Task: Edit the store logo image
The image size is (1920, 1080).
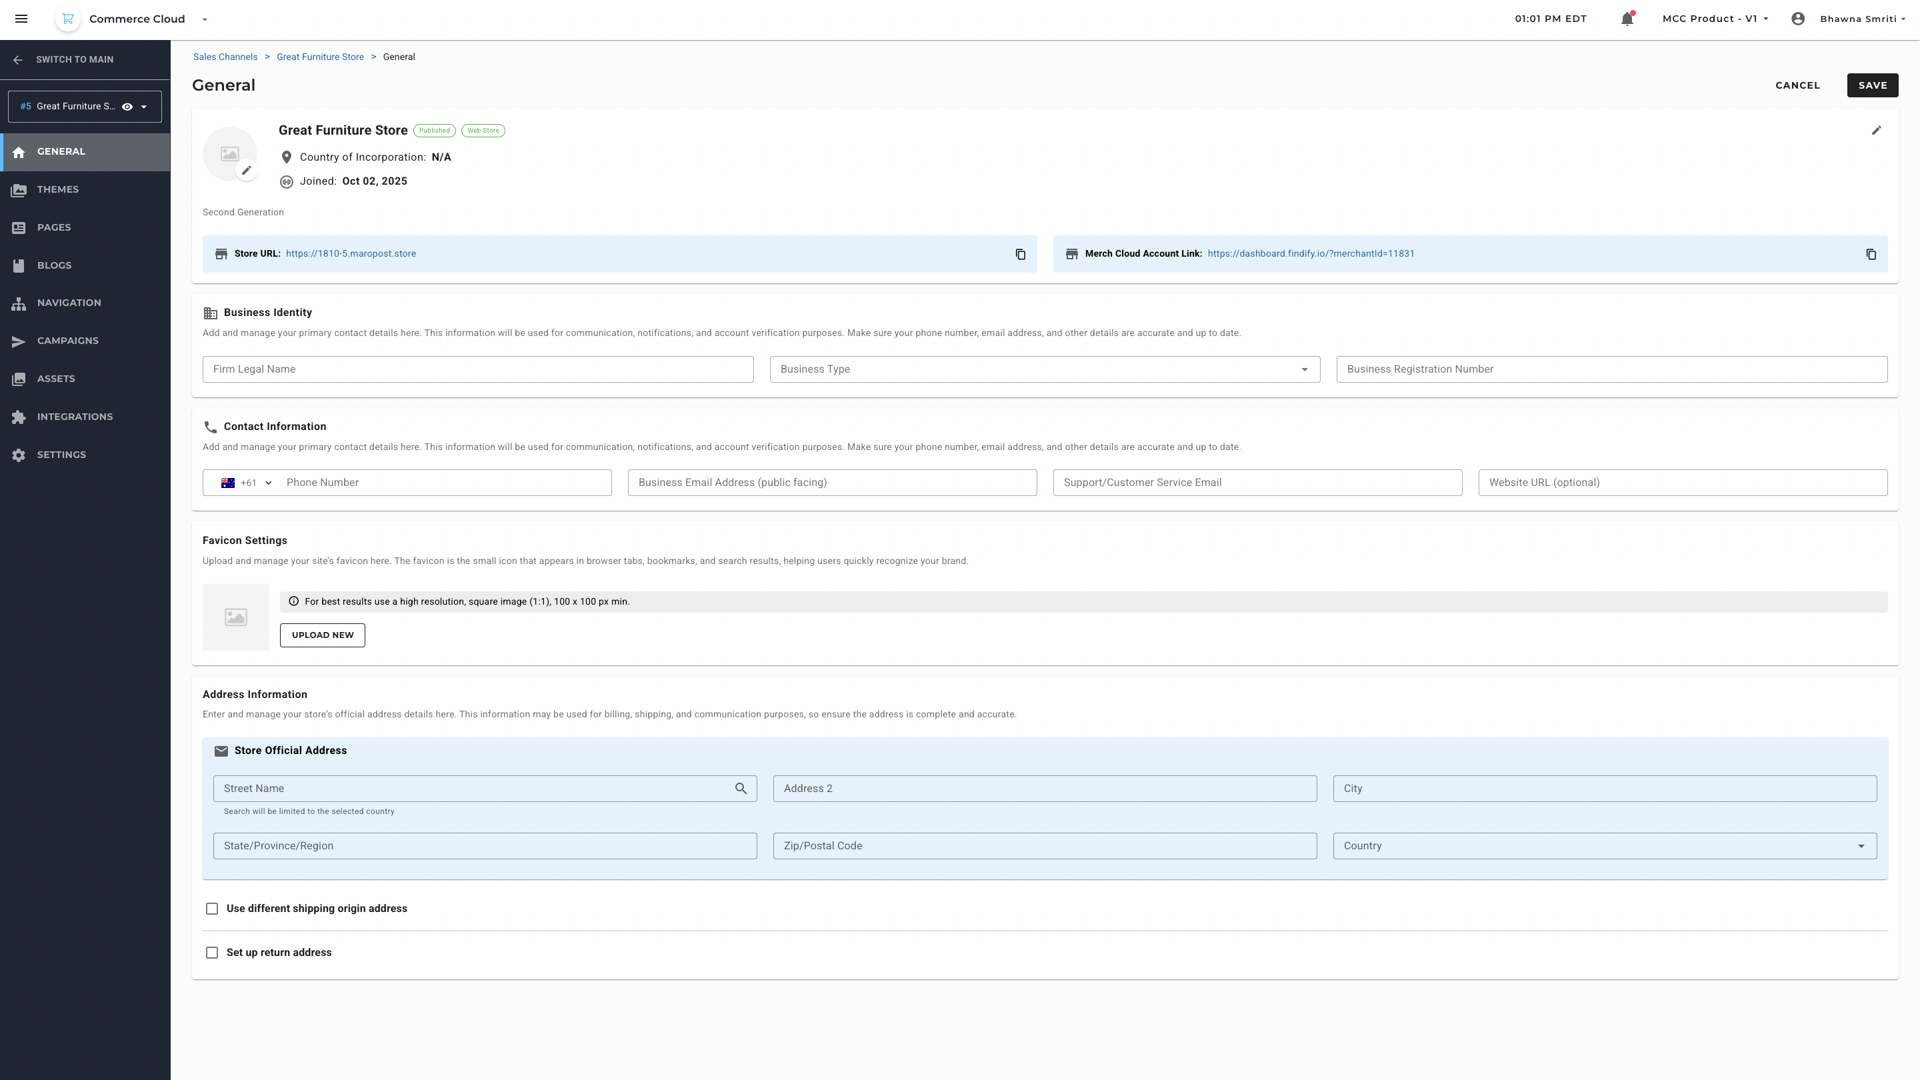Action: pyautogui.click(x=246, y=171)
